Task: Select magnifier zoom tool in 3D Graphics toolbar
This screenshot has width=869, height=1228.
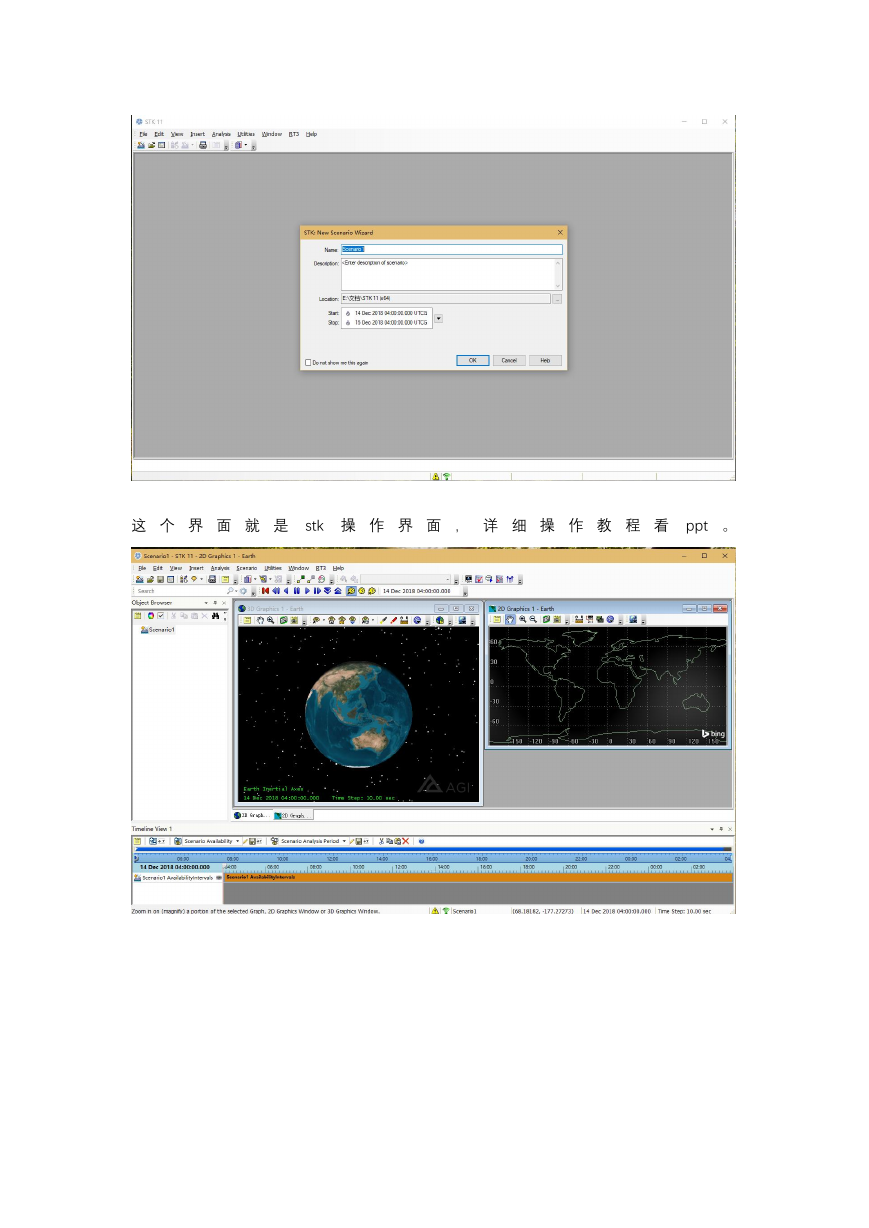Action: (270, 620)
